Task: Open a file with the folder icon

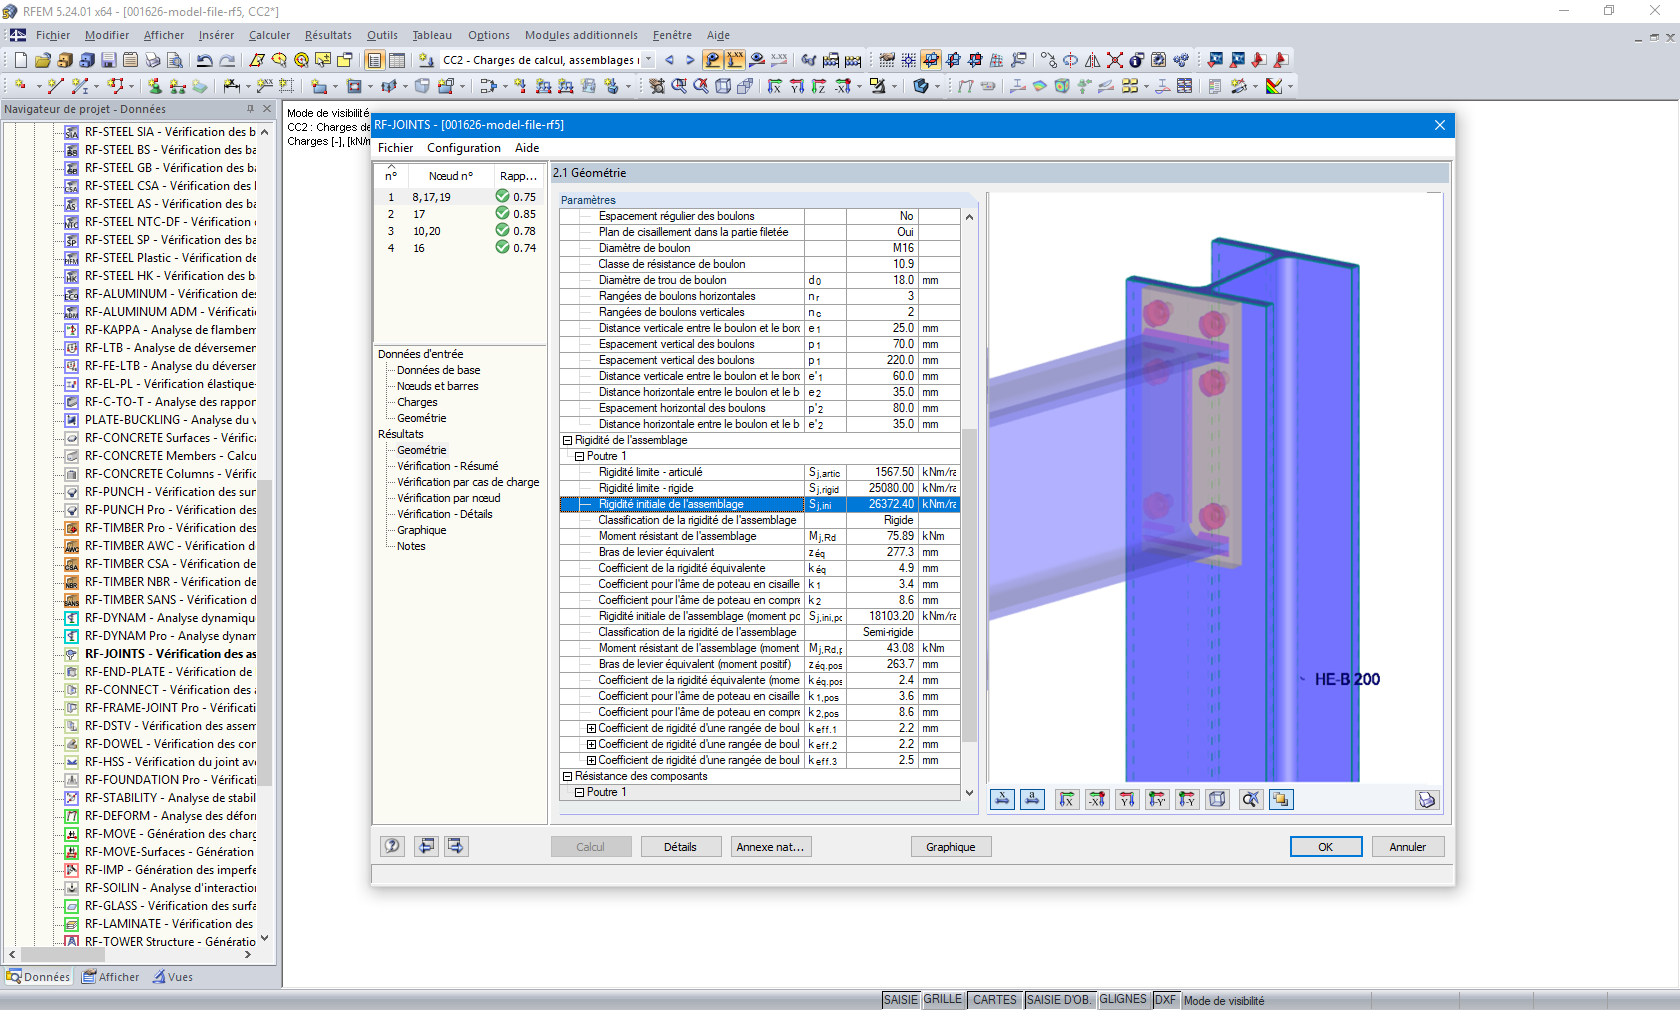Action: tap(42, 60)
